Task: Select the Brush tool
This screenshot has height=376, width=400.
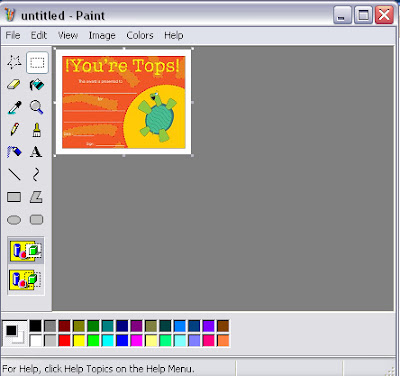Action: (37, 129)
